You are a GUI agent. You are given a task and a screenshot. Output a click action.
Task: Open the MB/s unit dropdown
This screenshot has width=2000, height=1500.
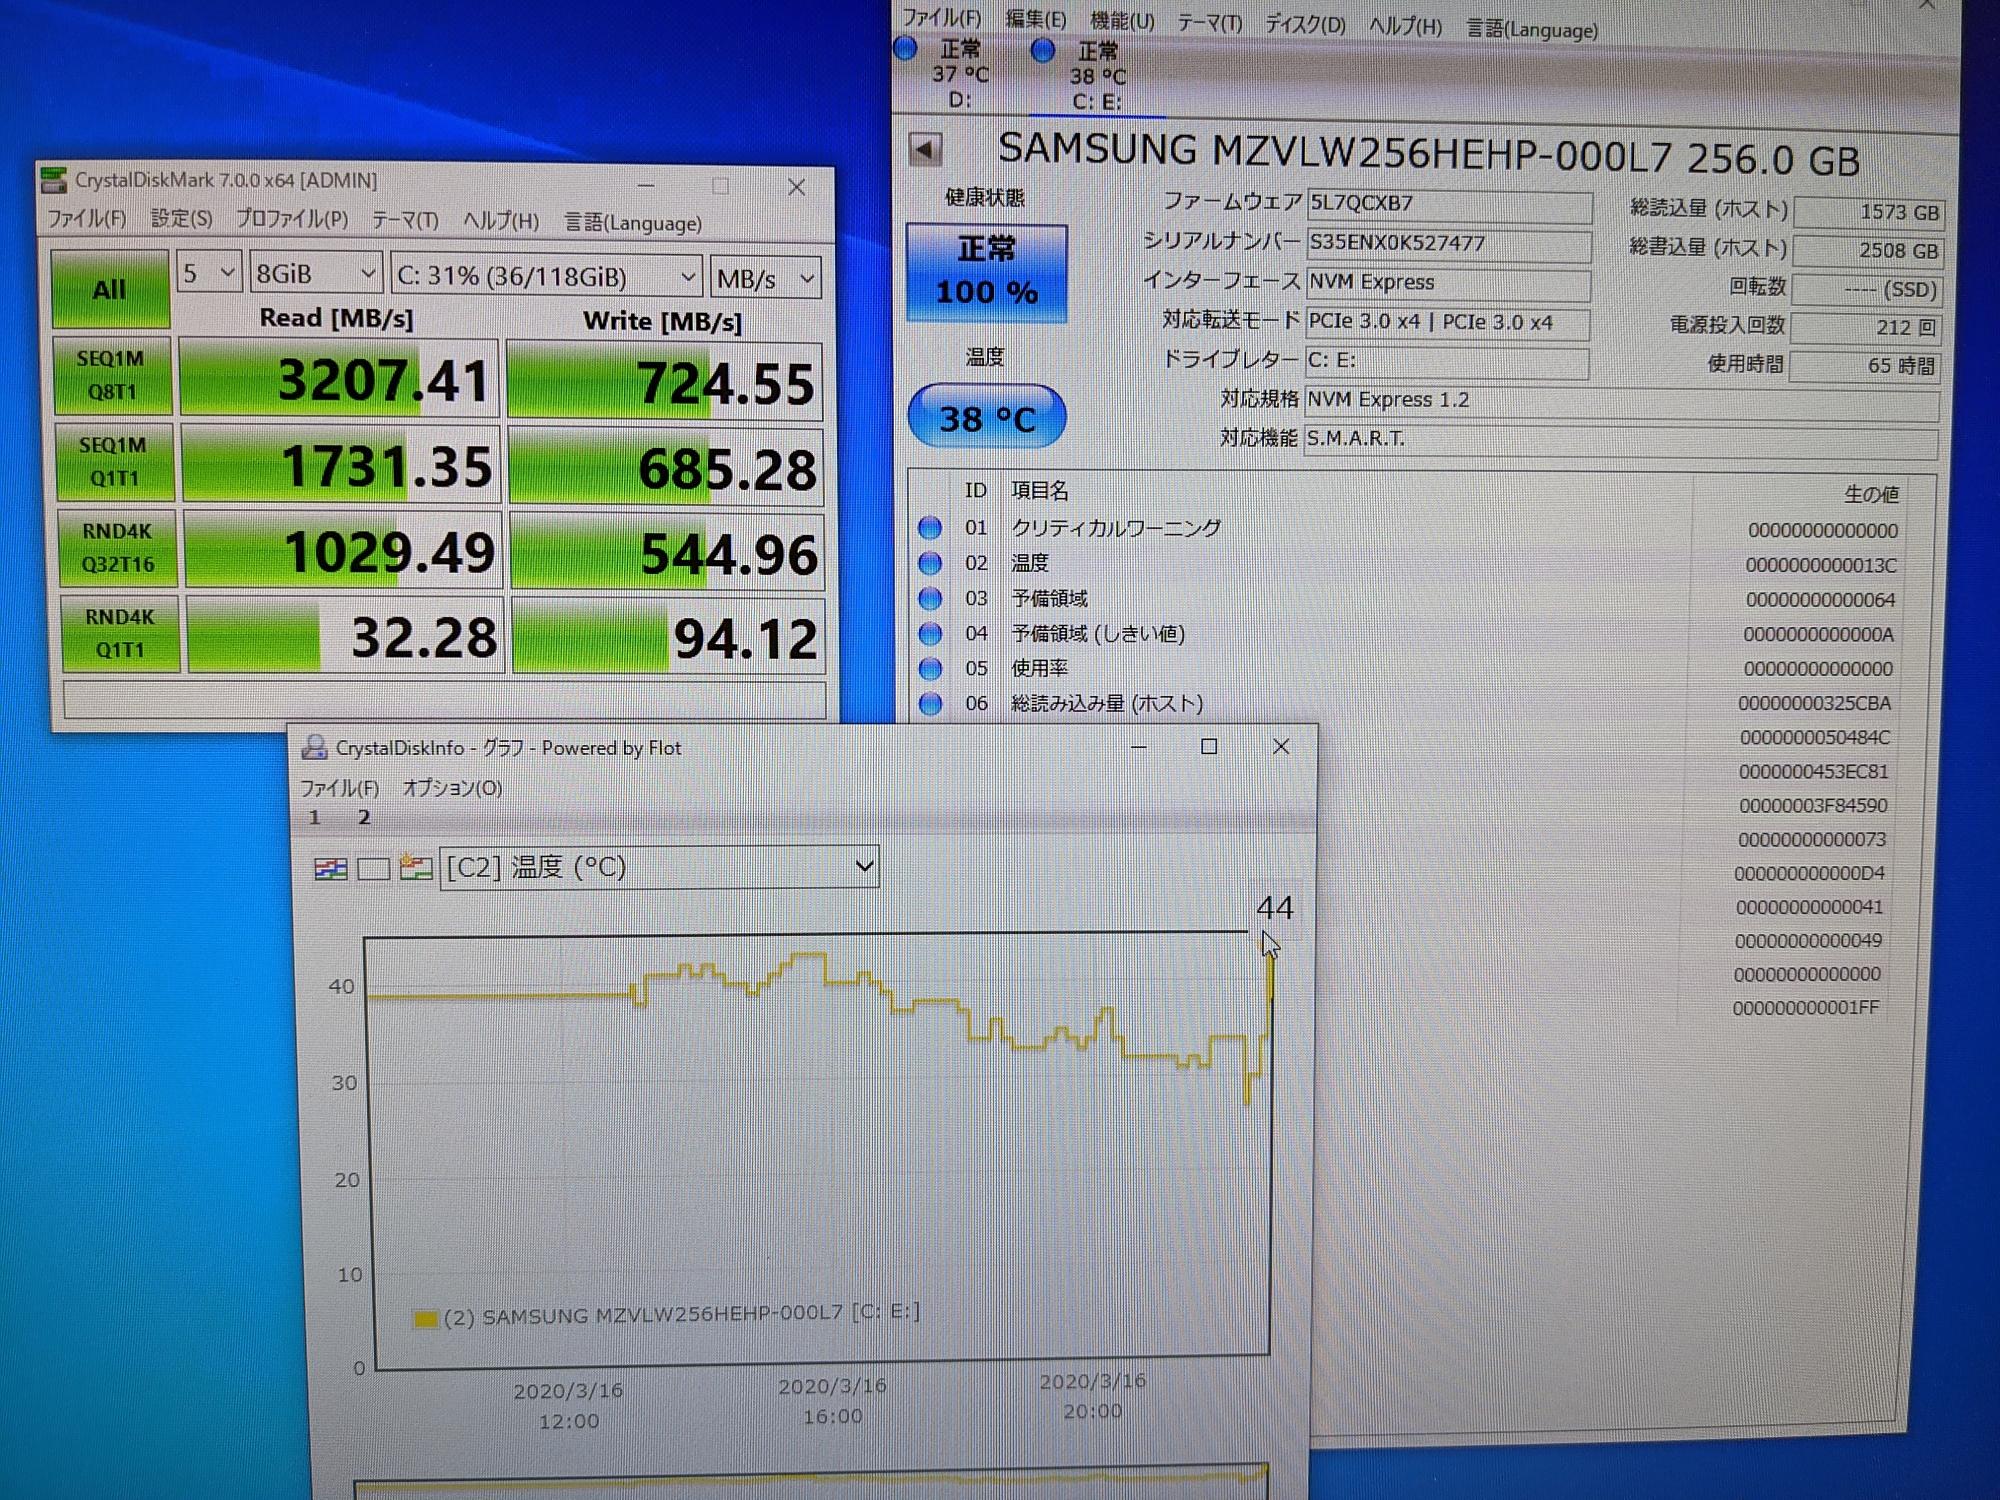766,278
